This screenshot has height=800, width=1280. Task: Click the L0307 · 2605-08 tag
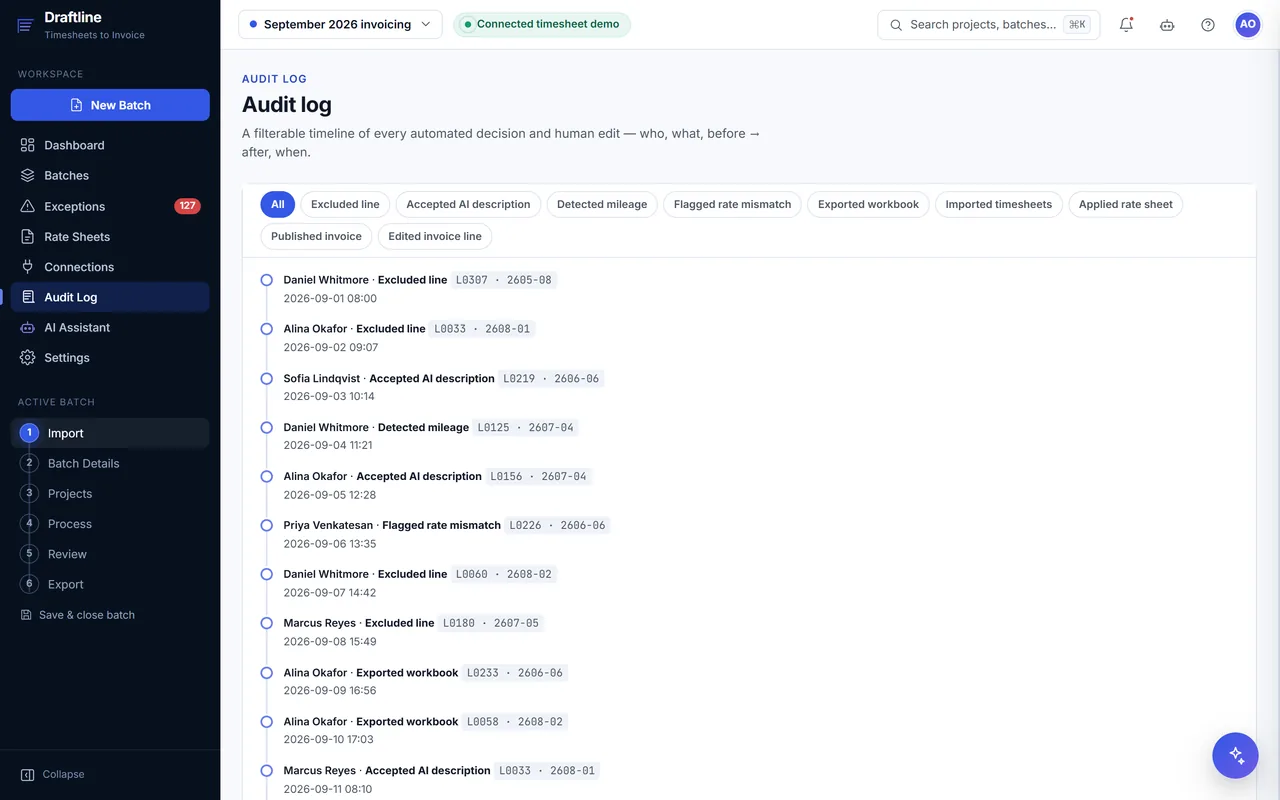click(x=504, y=280)
